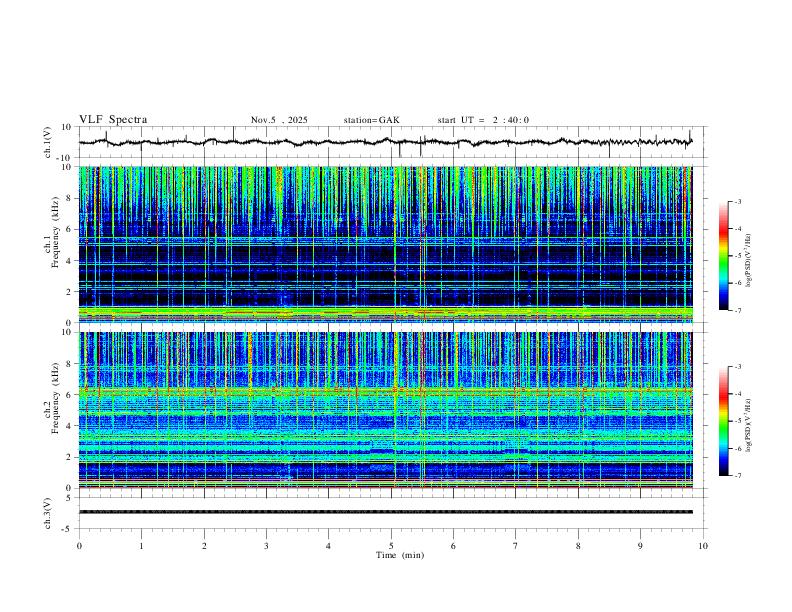Click time axis tick label "9"
792x612 pixels.
click(640, 546)
